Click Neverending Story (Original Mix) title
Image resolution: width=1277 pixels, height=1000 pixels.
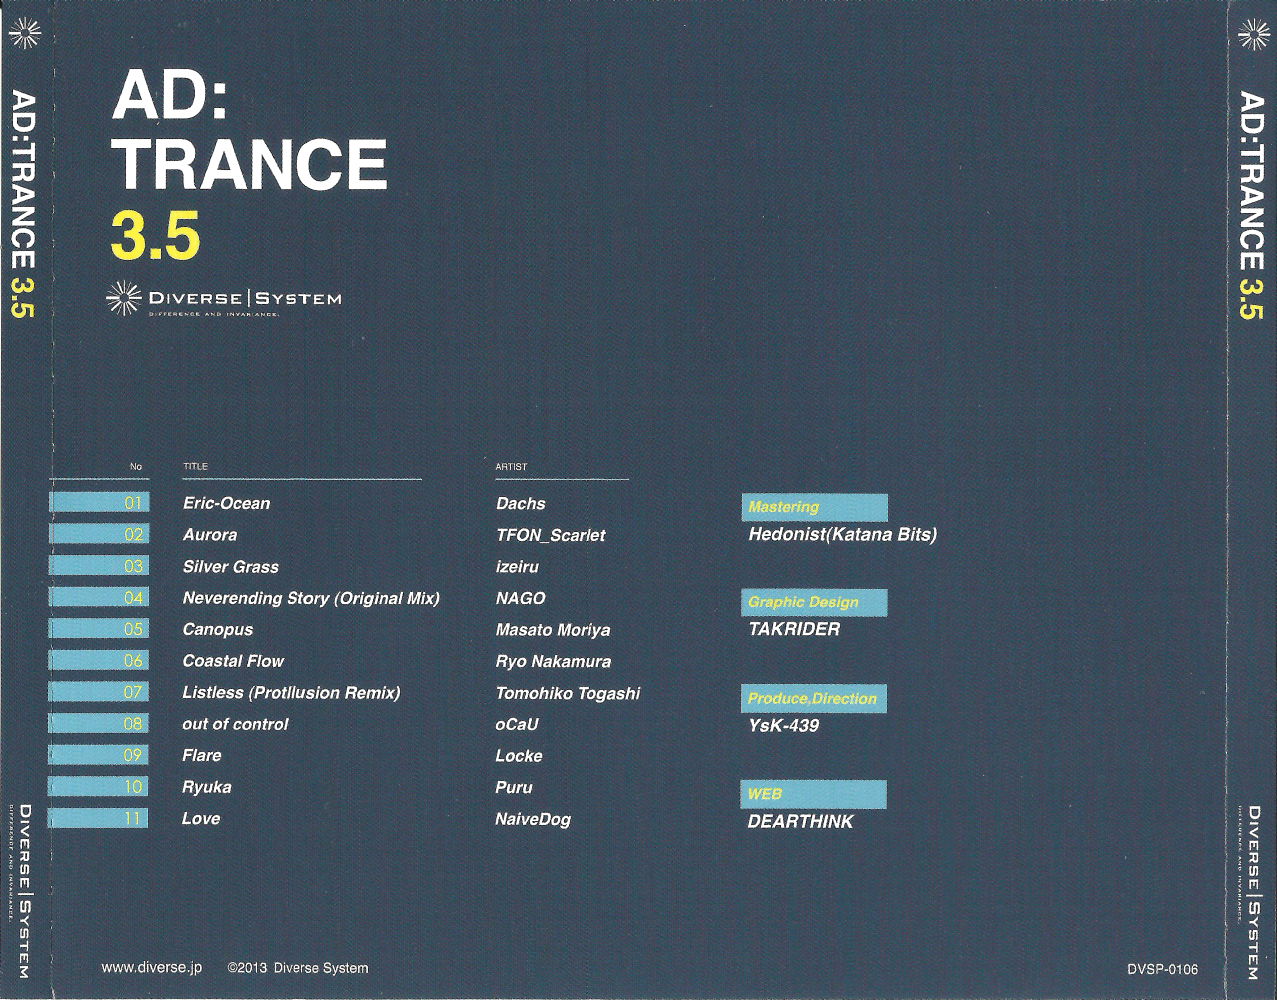tap(311, 598)
